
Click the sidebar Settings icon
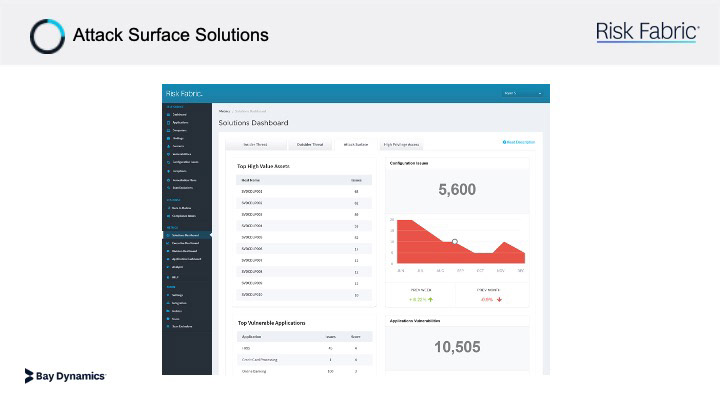coord(168,295)
